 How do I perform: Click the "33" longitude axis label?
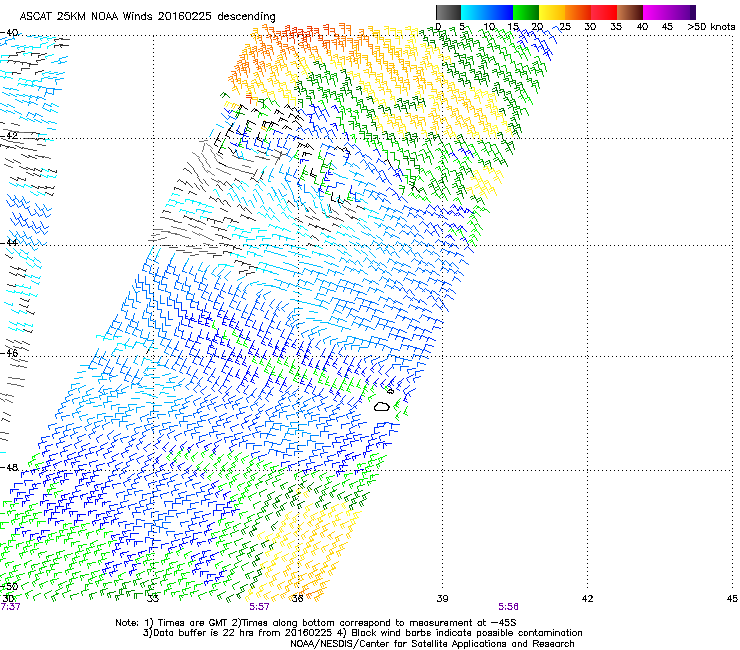coord(152,599)
